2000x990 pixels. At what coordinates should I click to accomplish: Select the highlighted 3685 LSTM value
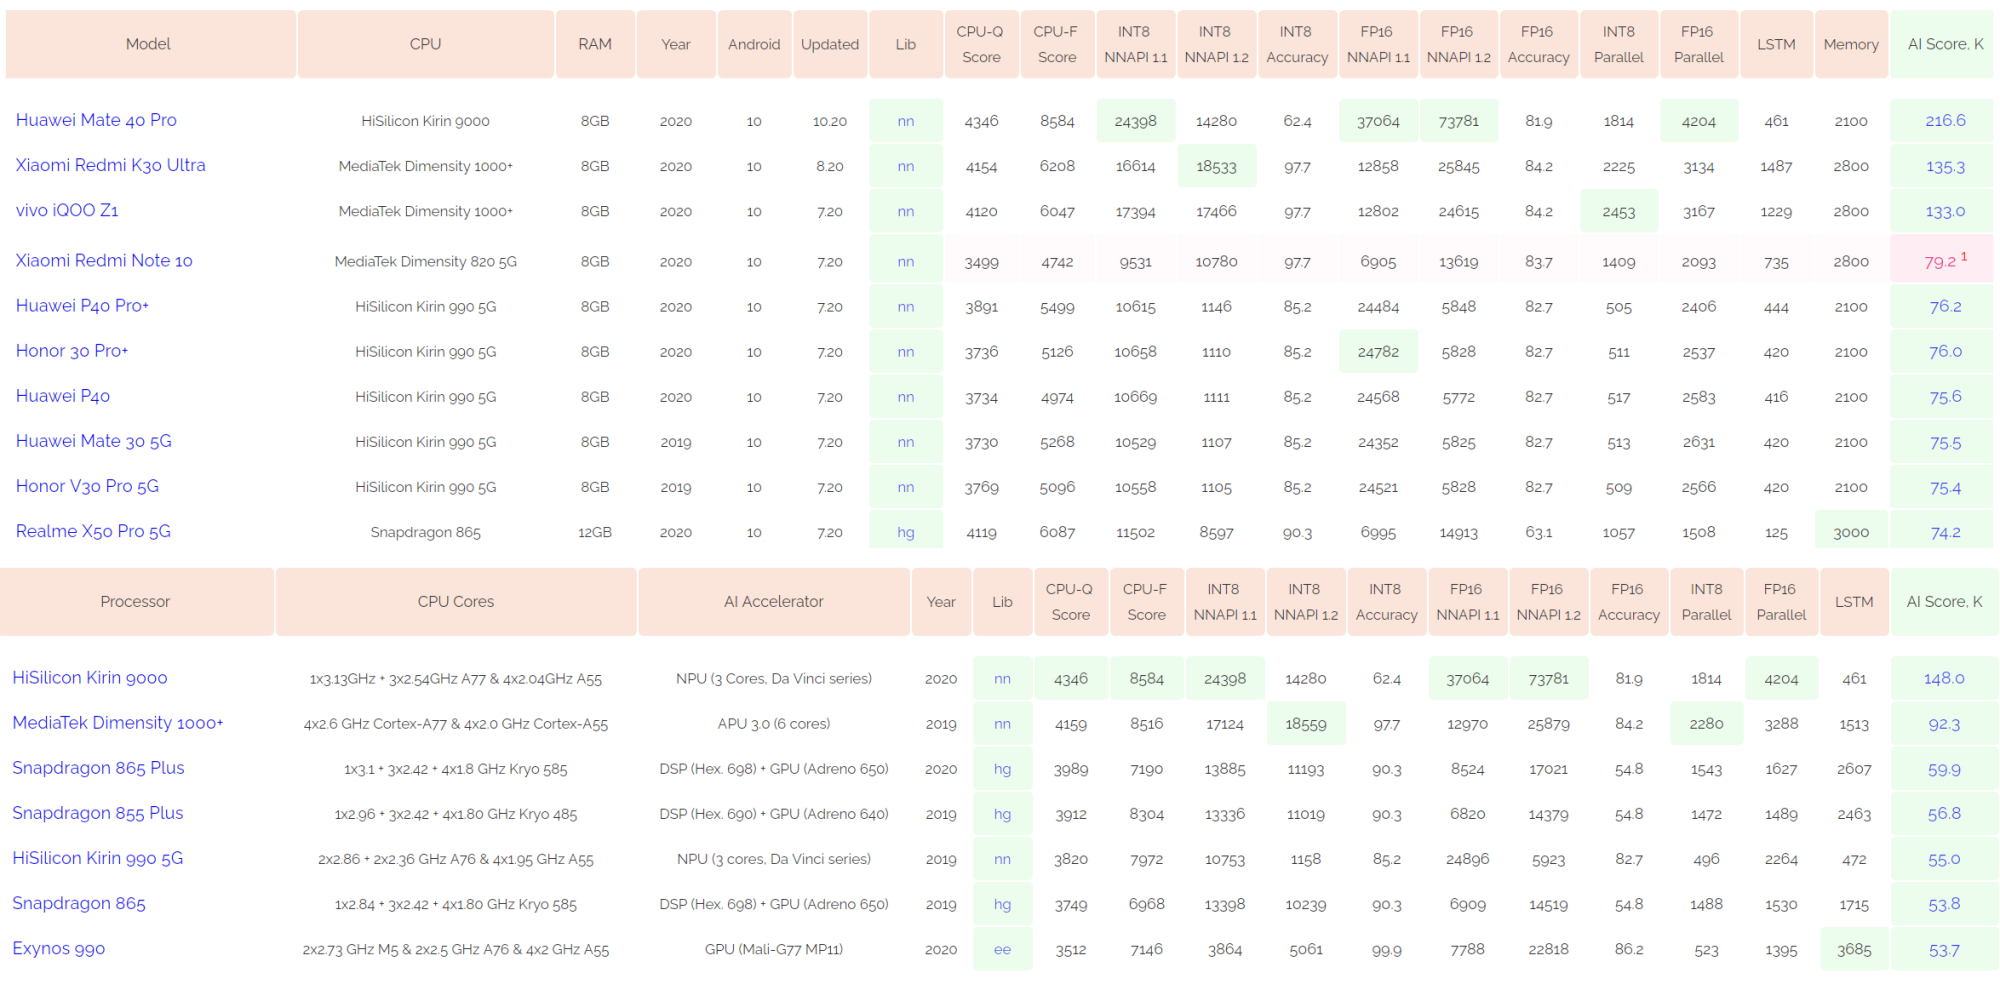(1854, 949)
